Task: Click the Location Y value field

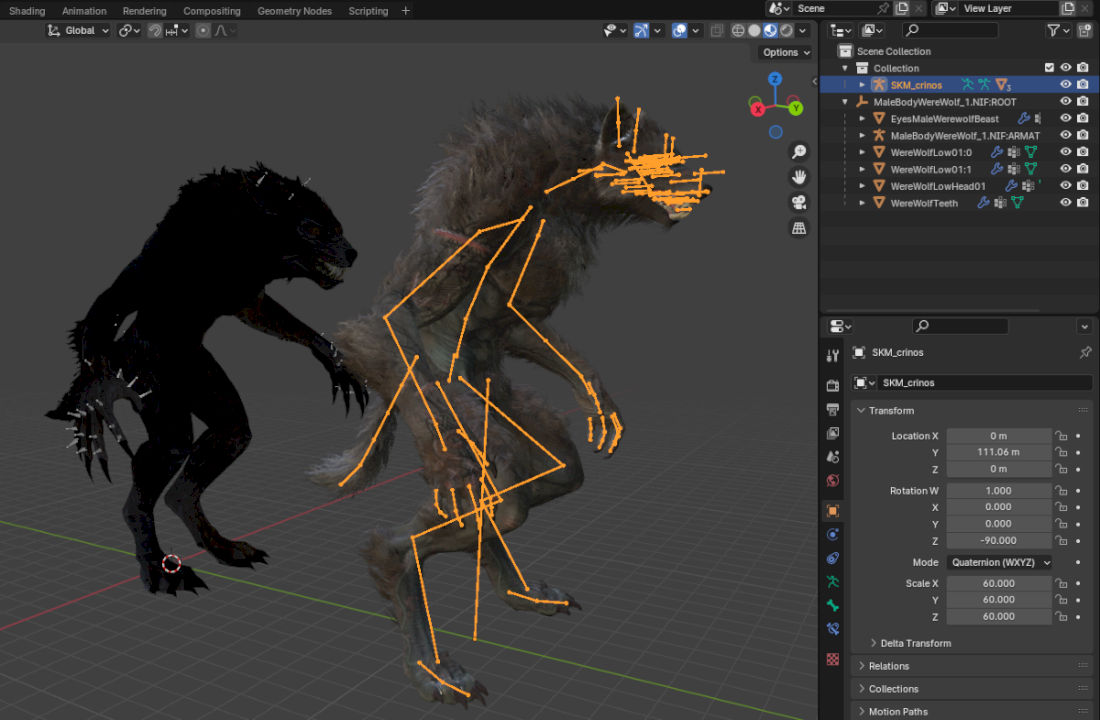Action: [x=999, y=453]
